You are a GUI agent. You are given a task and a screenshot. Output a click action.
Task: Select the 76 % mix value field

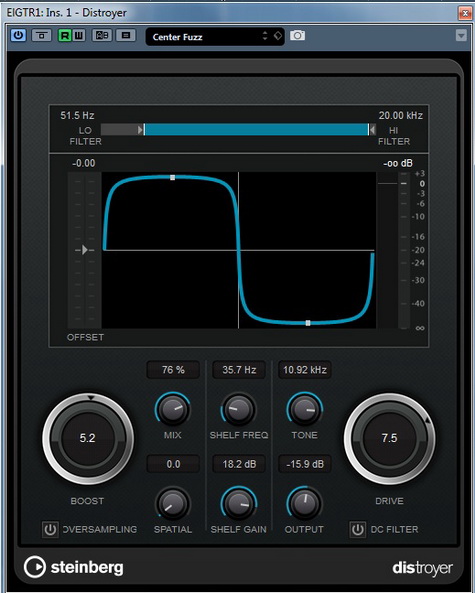[173, 369]
